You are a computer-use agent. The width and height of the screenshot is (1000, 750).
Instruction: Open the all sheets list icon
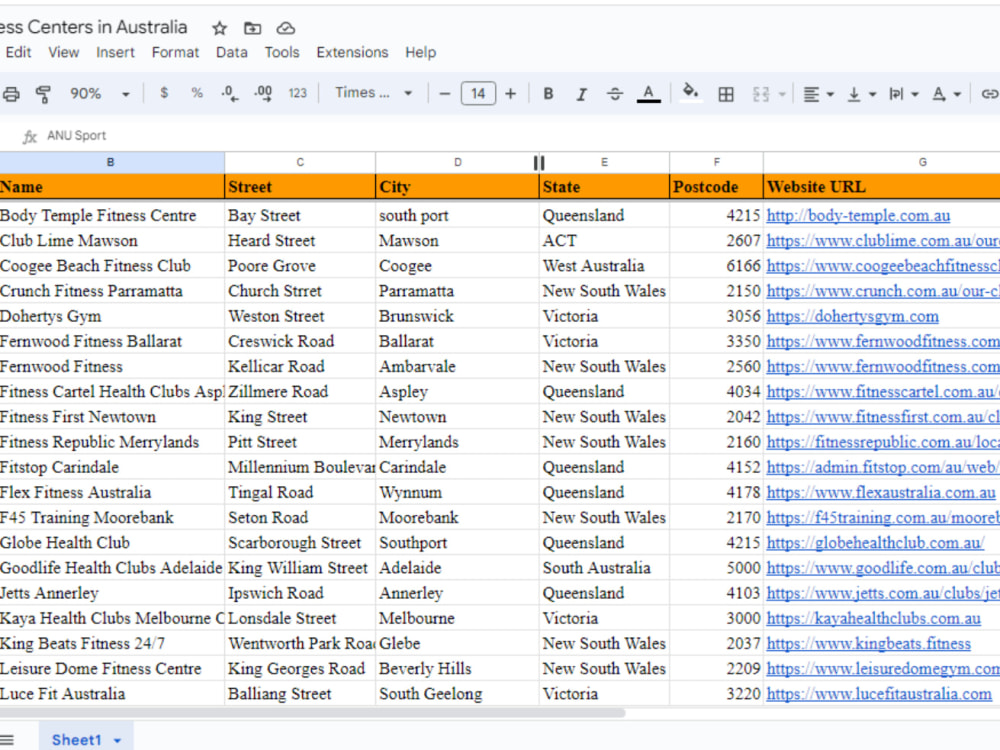point(6,740)
